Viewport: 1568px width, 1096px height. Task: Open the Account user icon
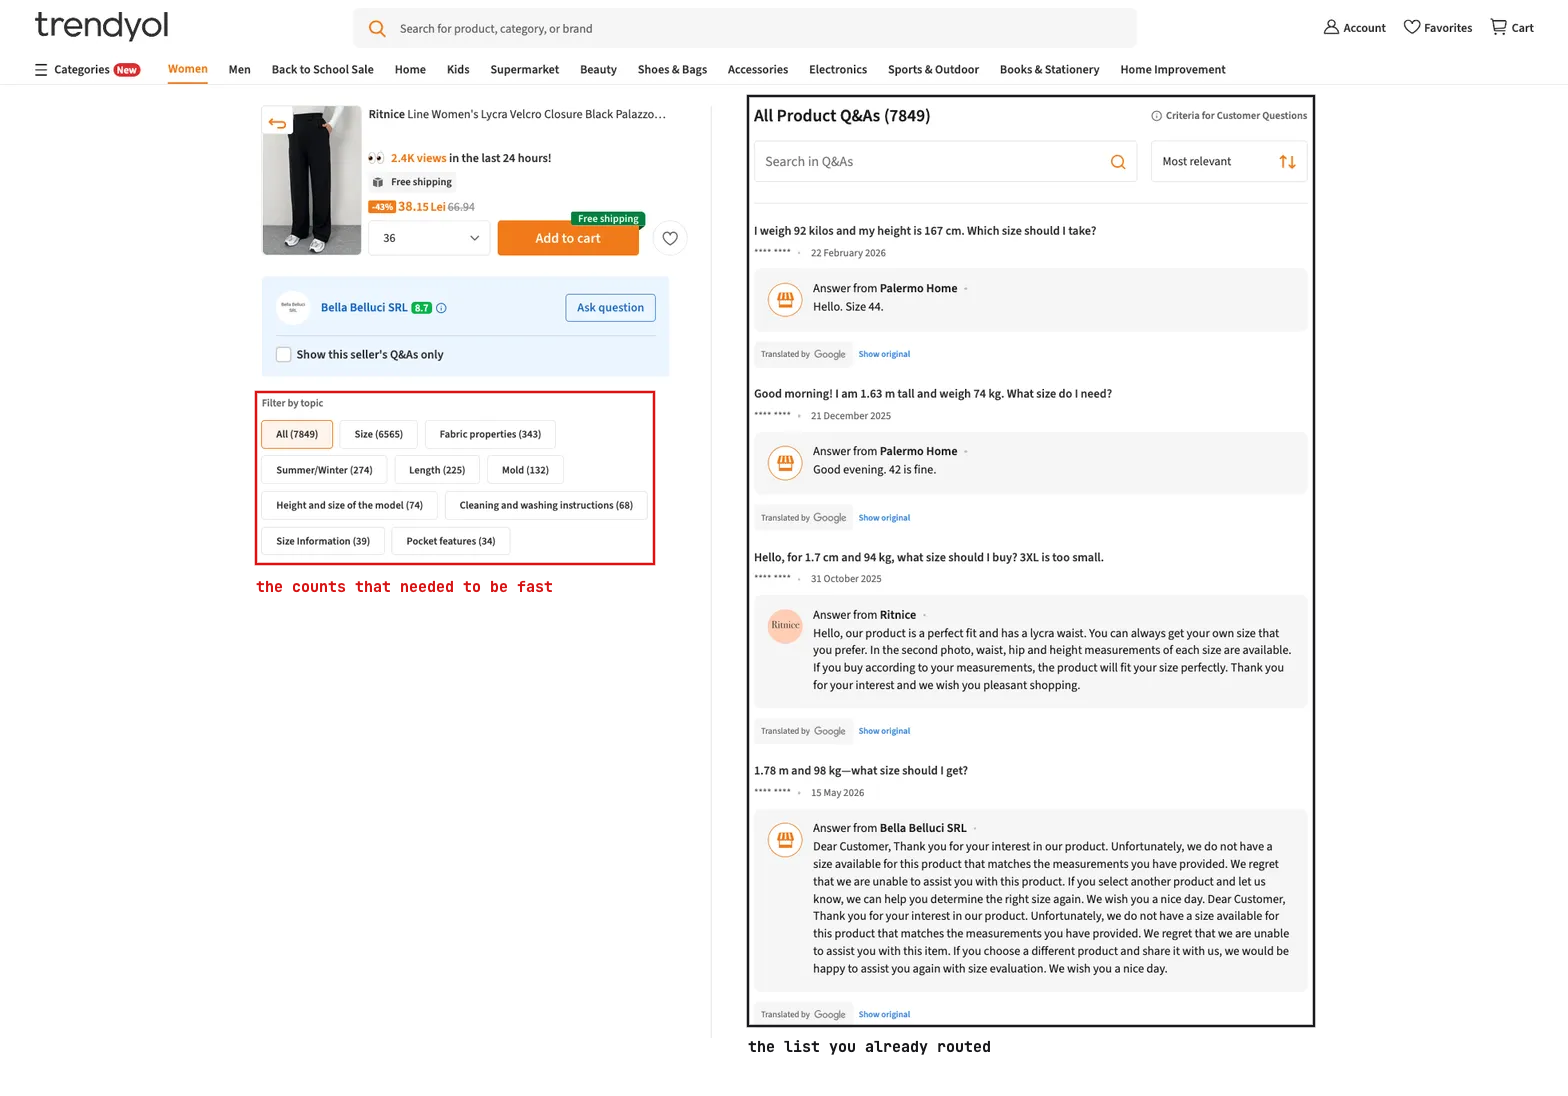pyautogui.click(x=1331, y=27)
